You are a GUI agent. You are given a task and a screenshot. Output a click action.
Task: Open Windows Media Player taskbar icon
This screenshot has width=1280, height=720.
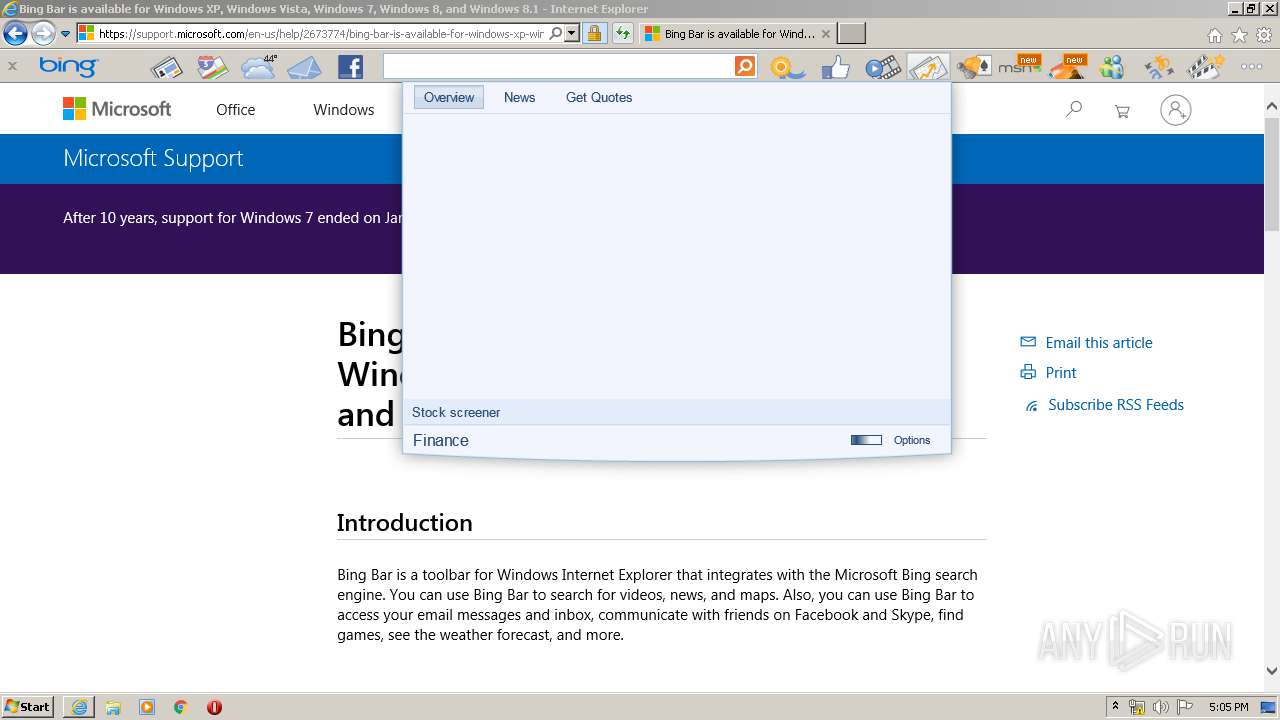pyautogui.click(x=147, y=707)
